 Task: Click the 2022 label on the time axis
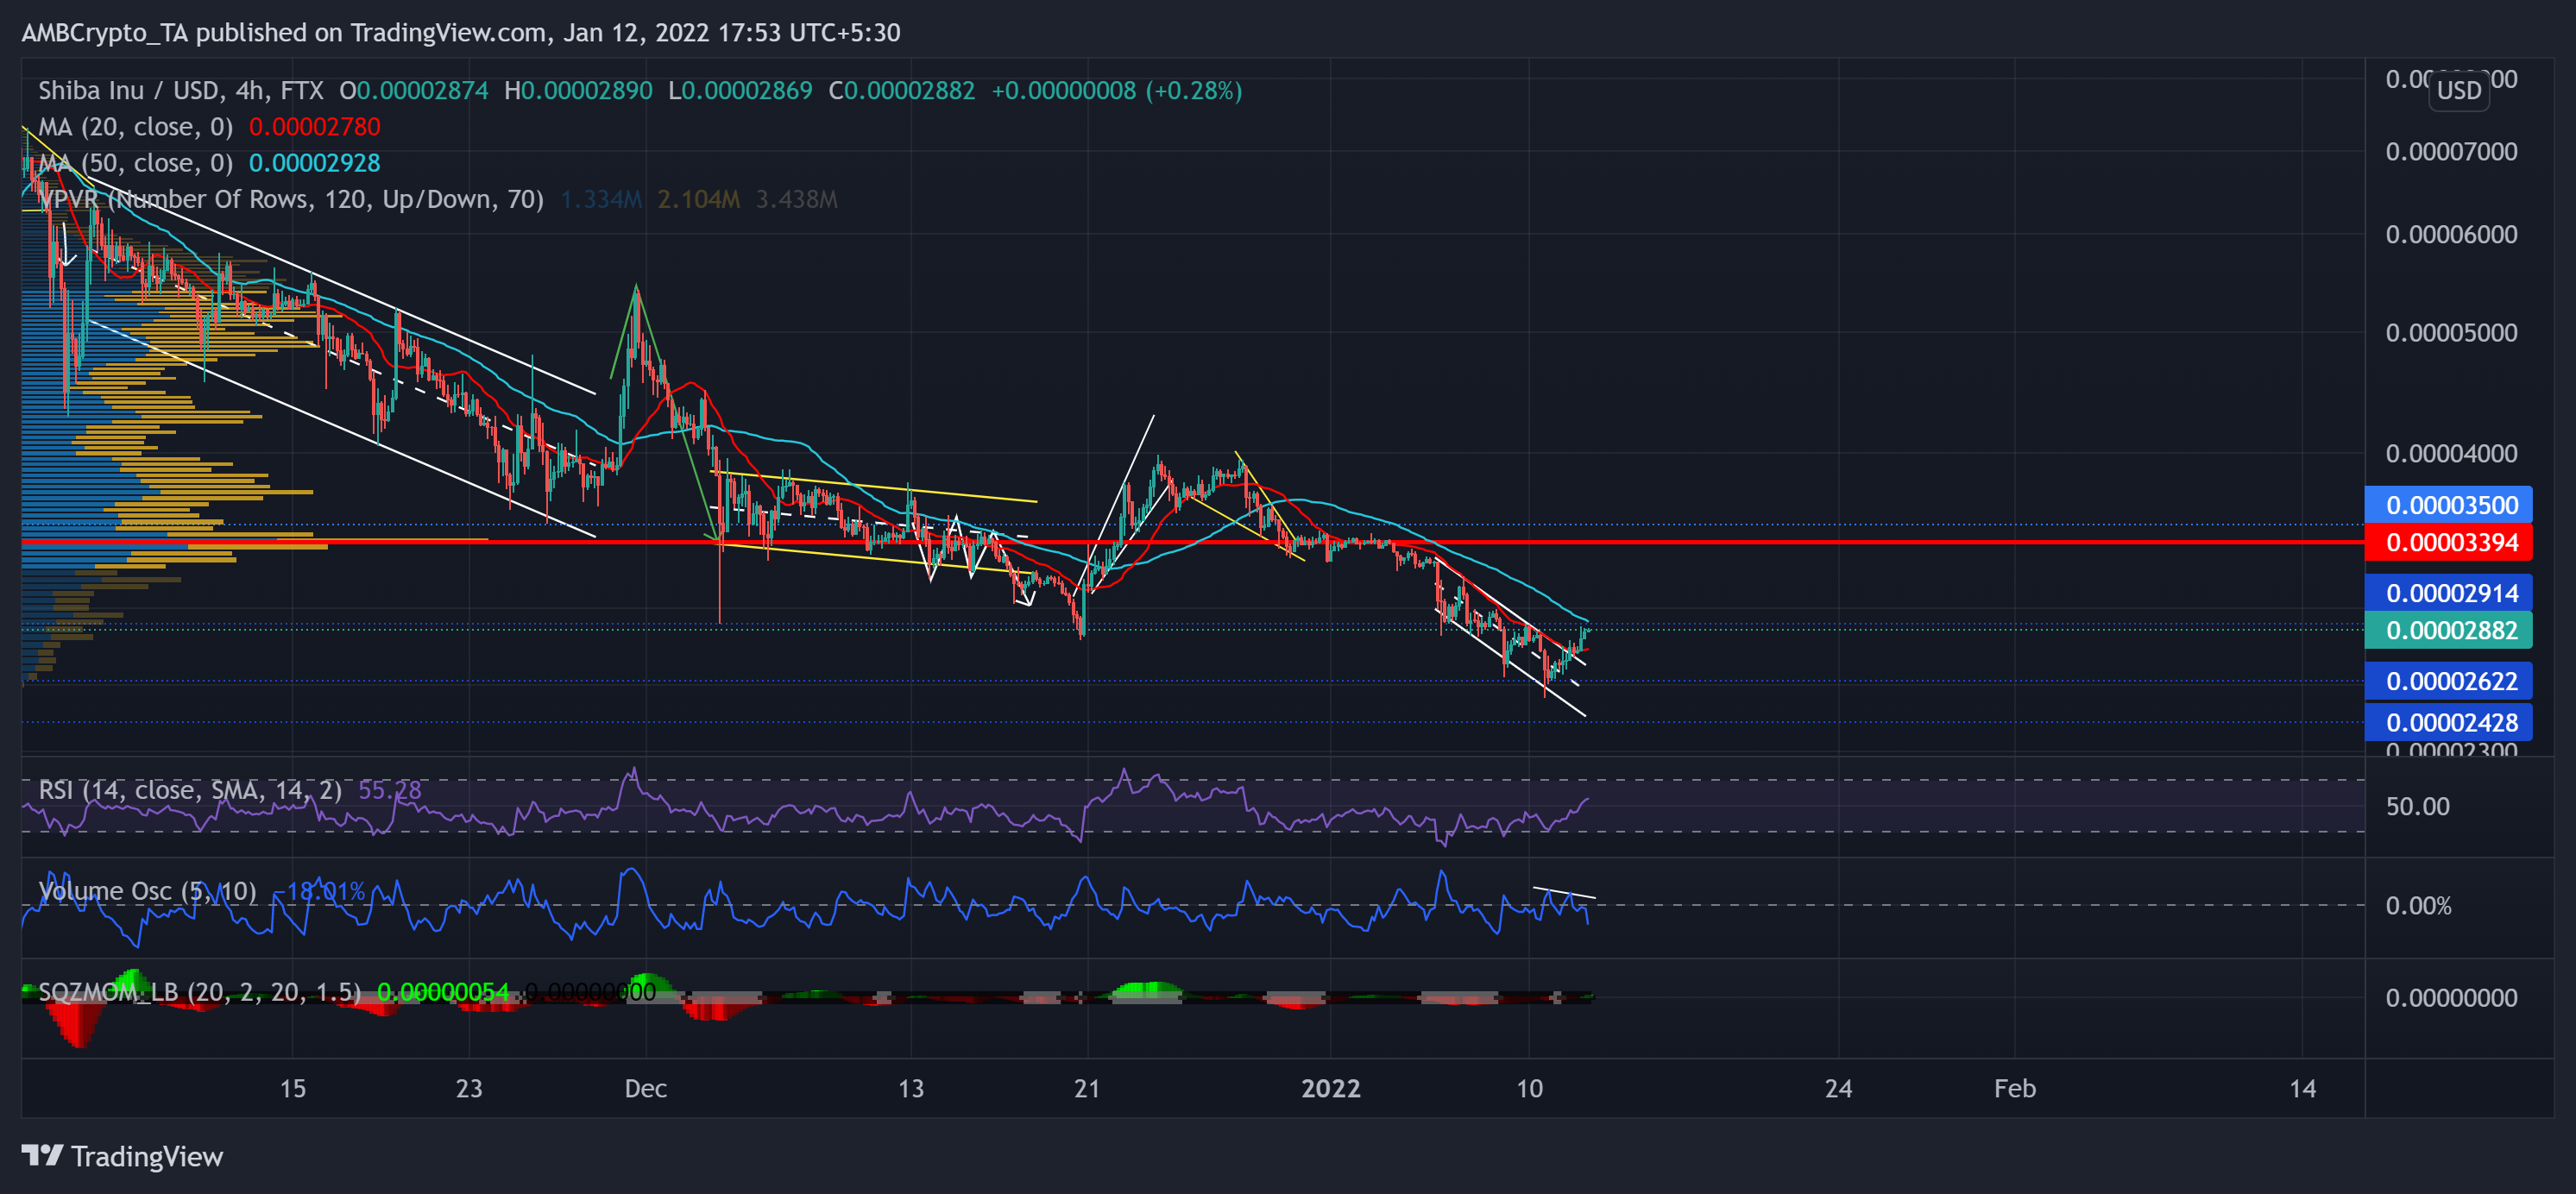click(1332, 1090)
